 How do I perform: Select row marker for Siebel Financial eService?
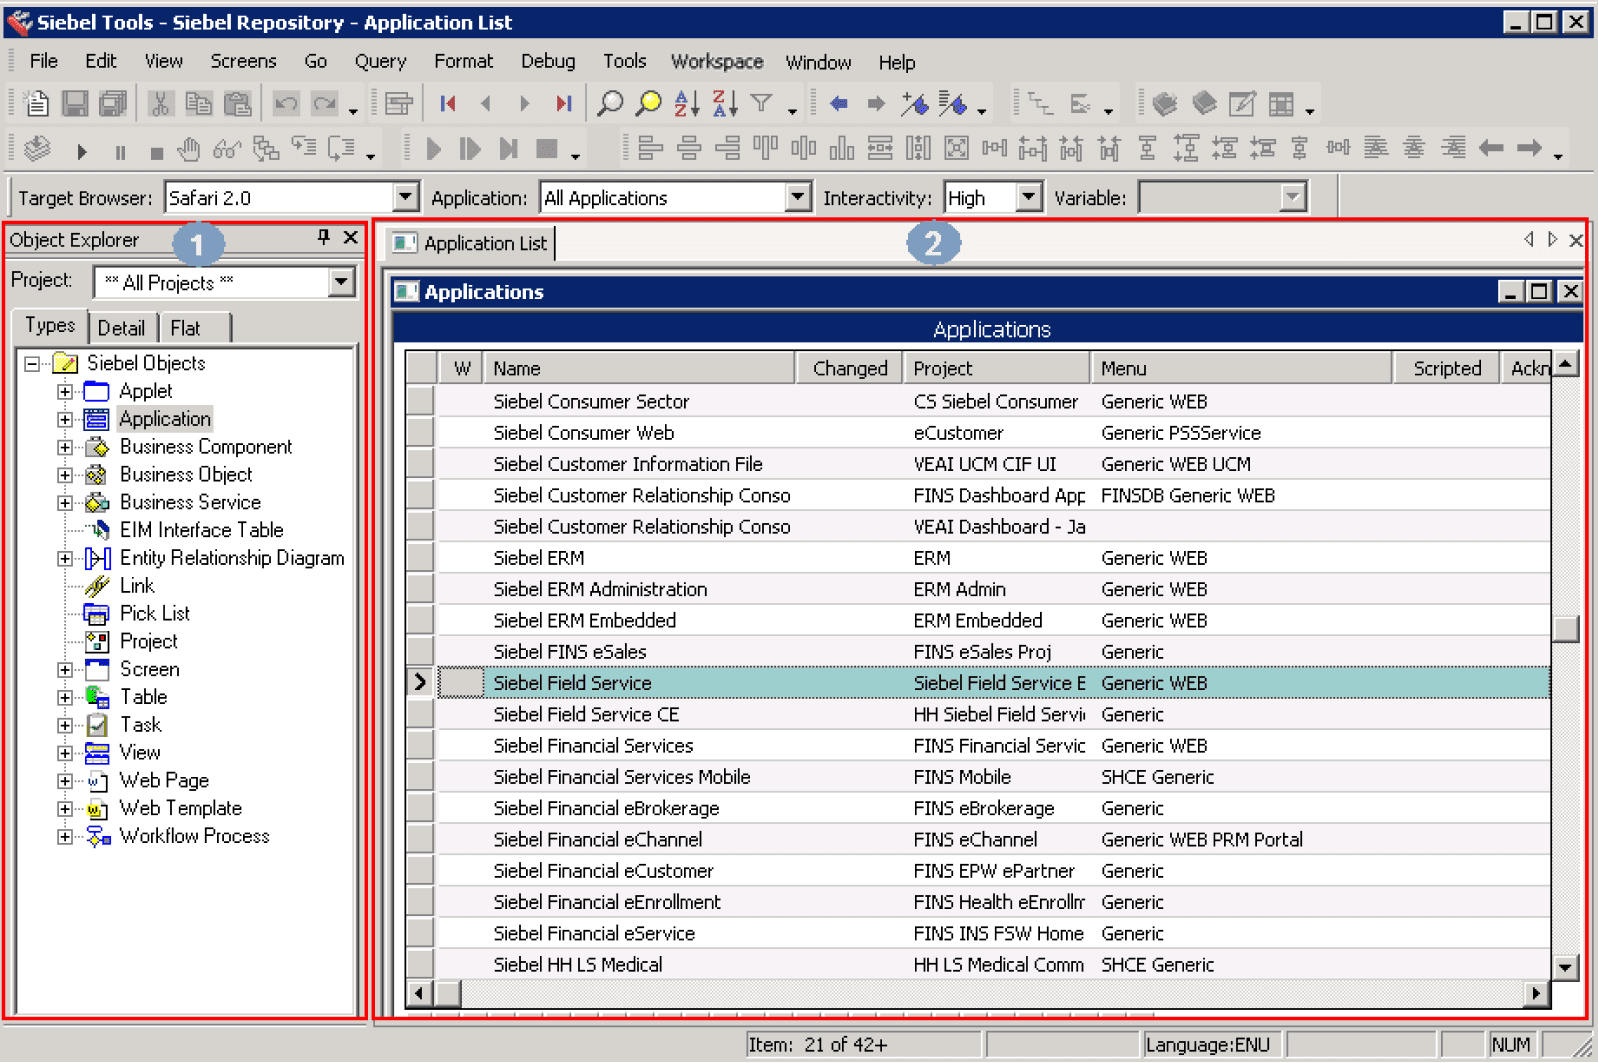(420, 933)
